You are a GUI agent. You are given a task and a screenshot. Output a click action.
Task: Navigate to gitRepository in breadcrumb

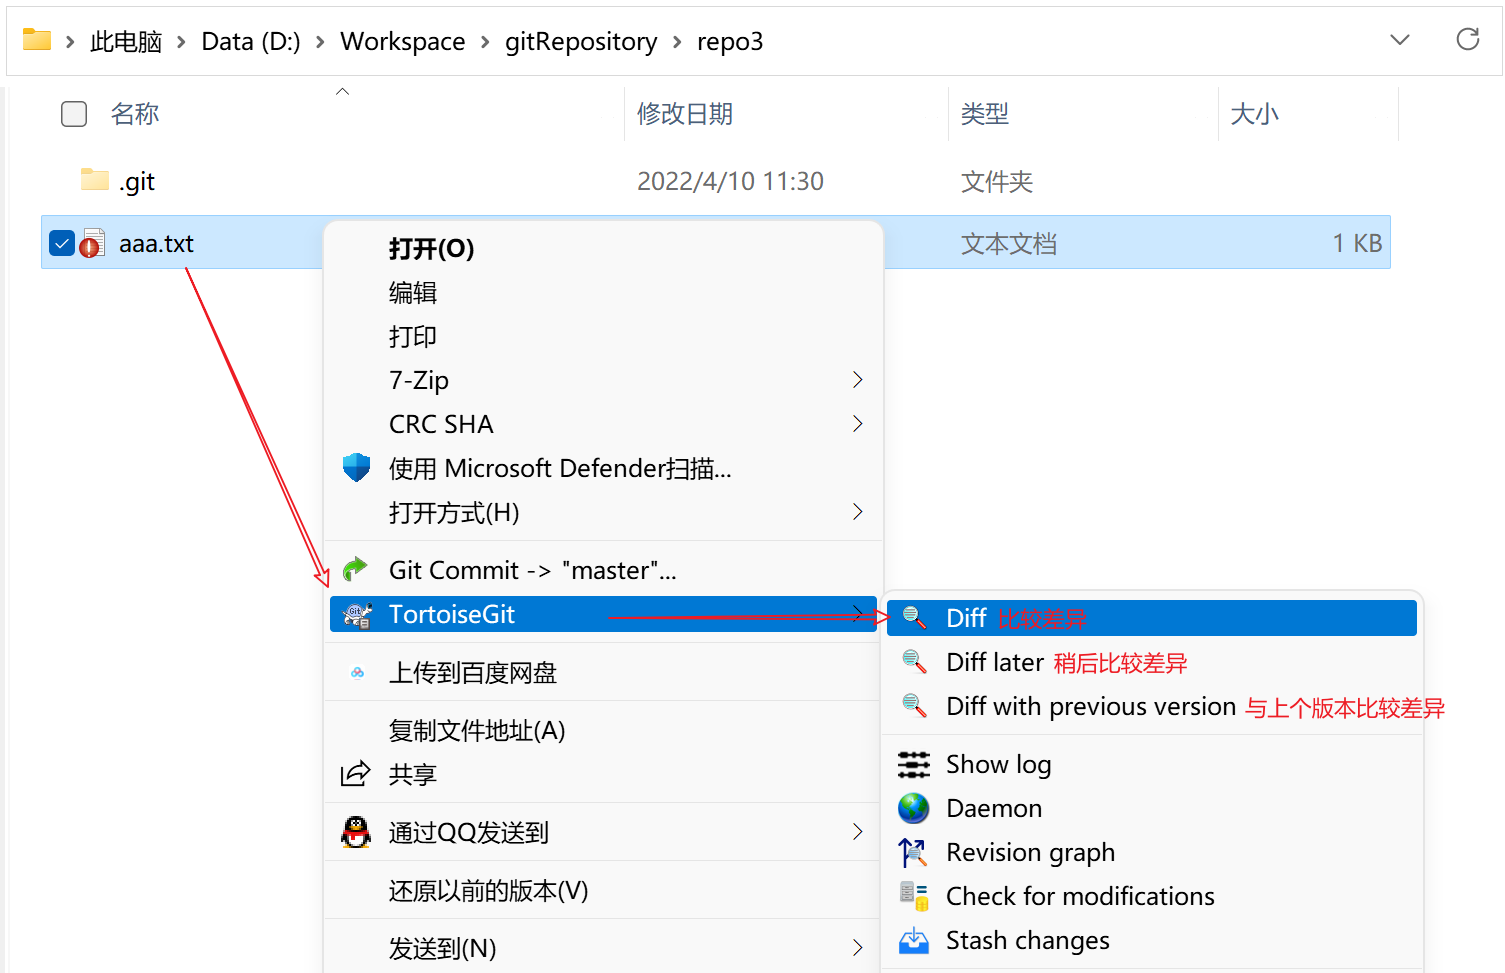[581, 42]
